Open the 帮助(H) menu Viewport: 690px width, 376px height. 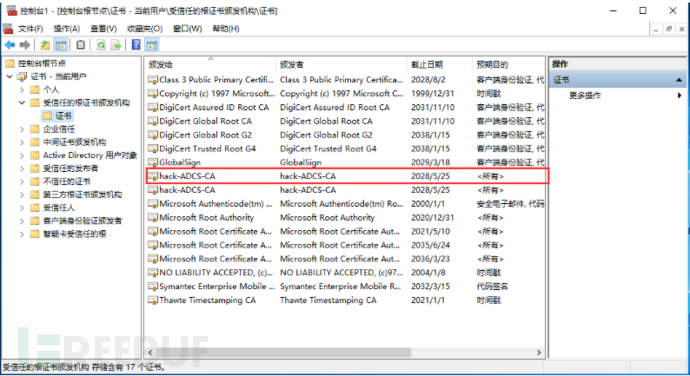click(226, 29)
